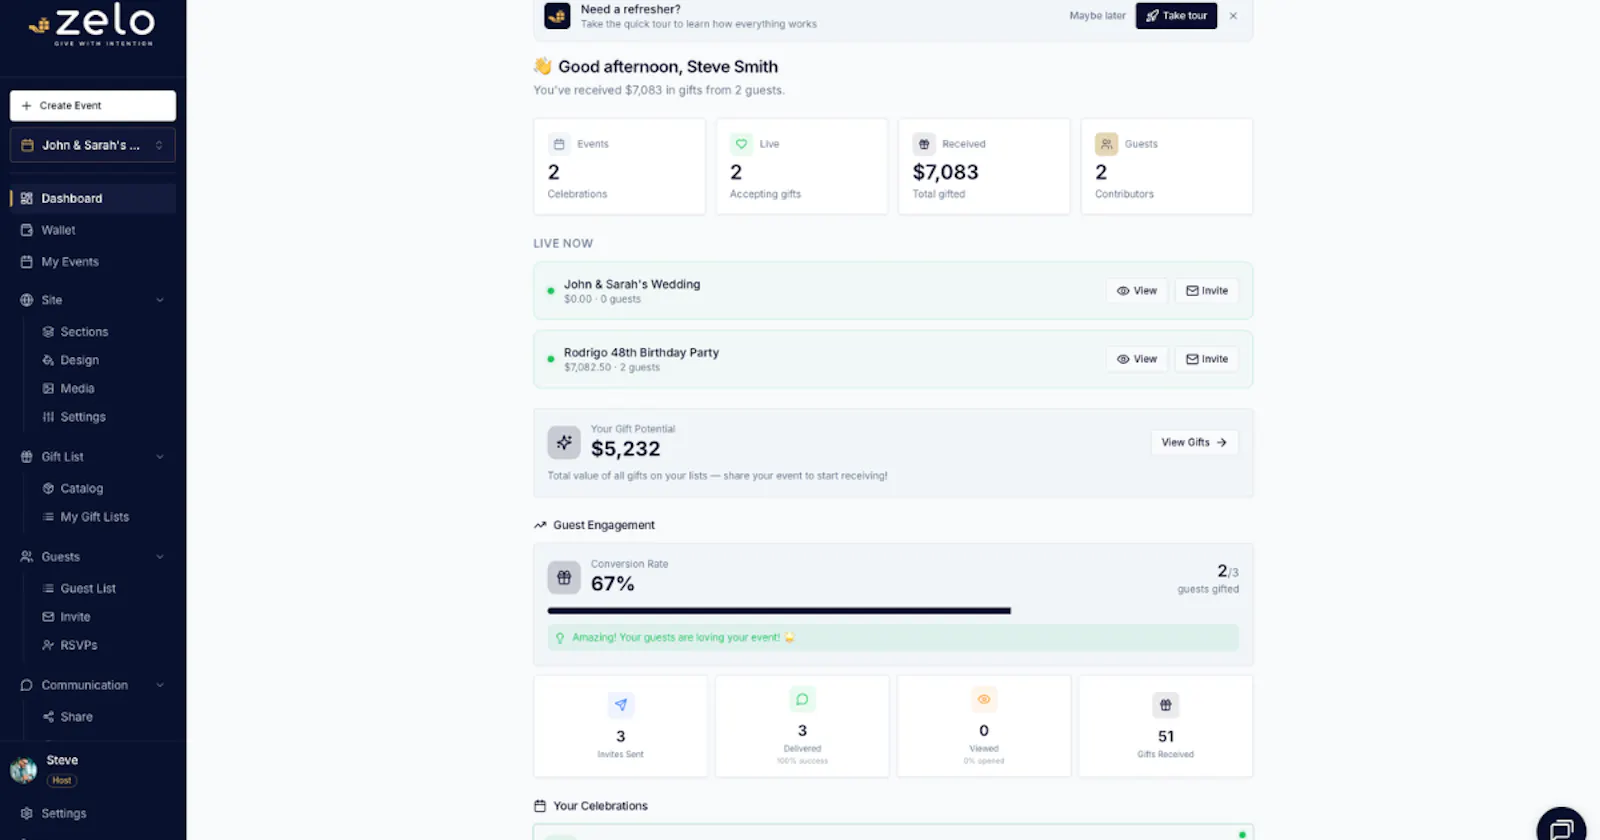Click the Gift Potential sparkle icon
Viewport: 1600px width, 840px height.
[564, 442]
